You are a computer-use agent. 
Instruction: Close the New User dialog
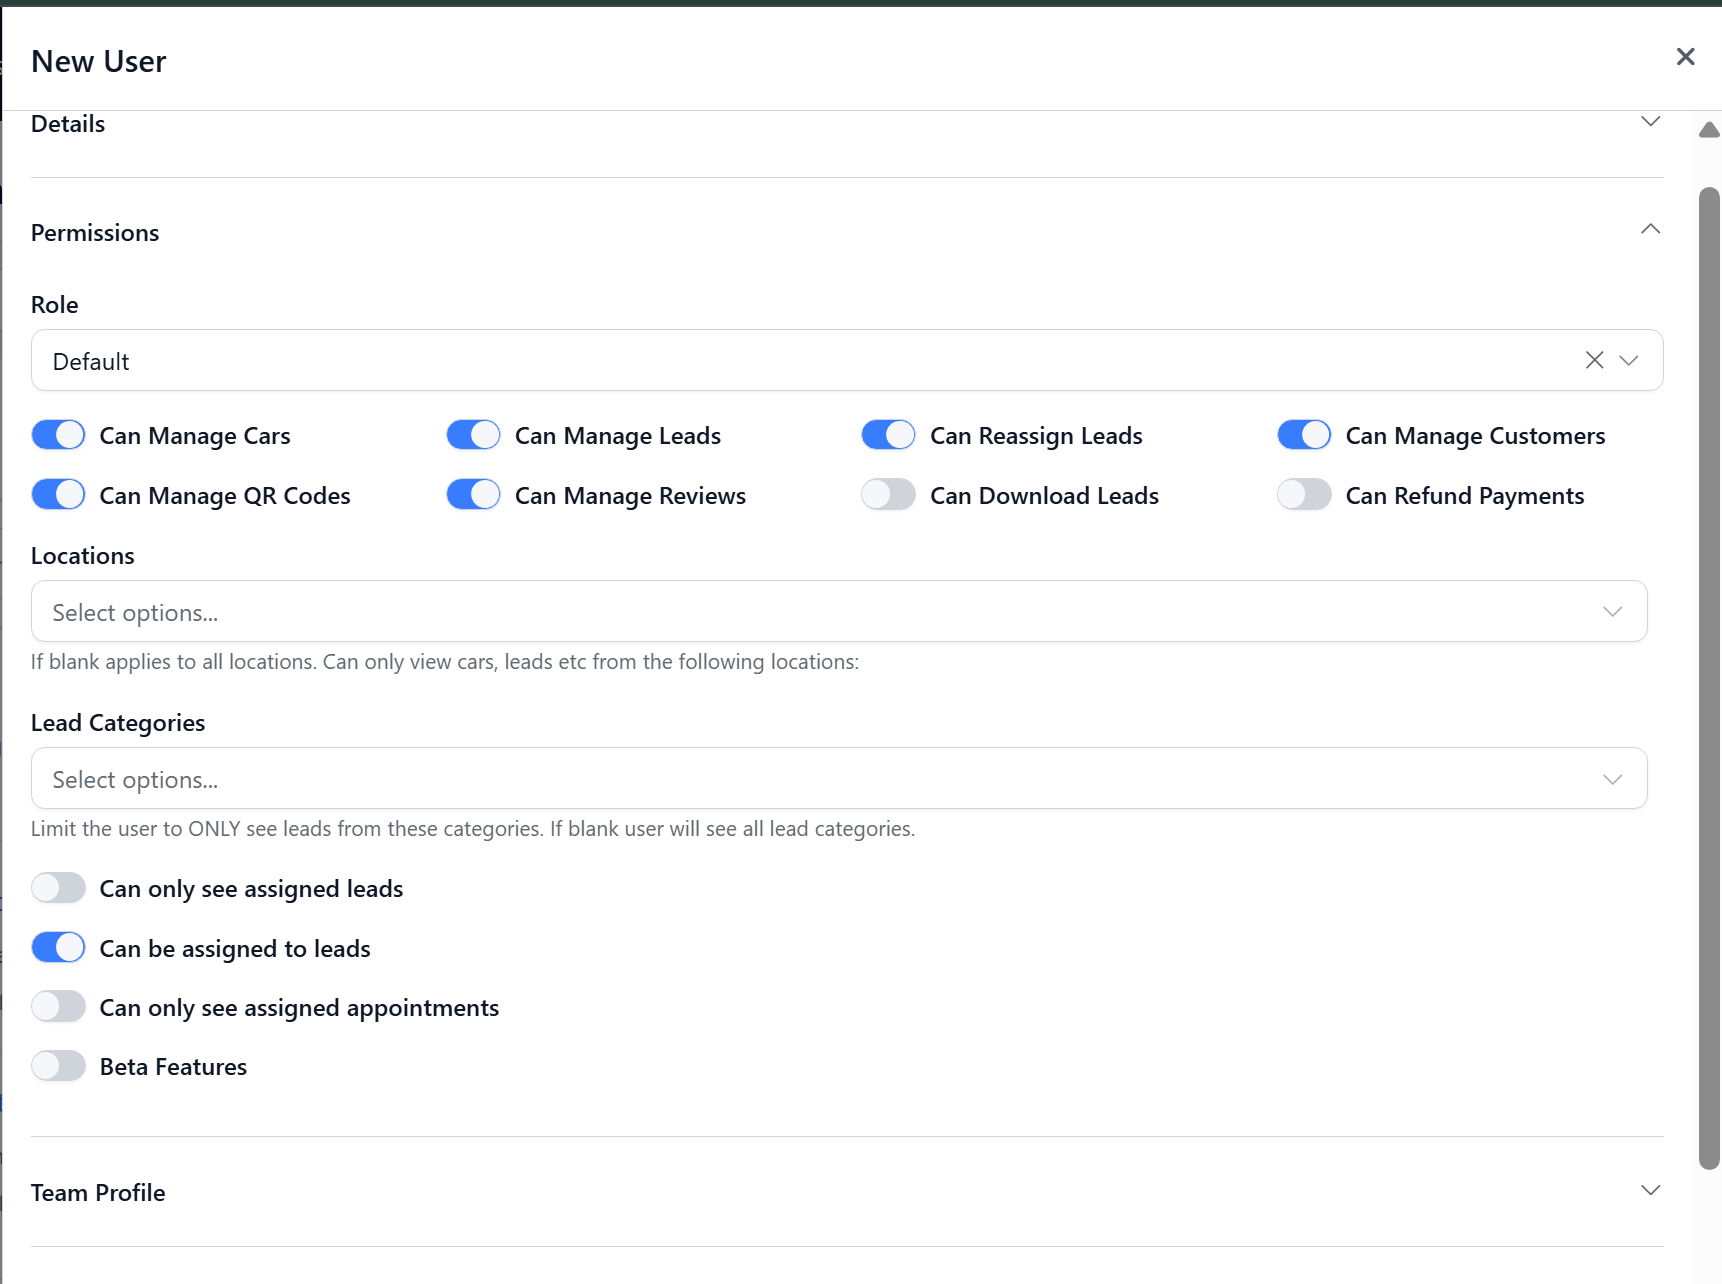coord(1685,57)
